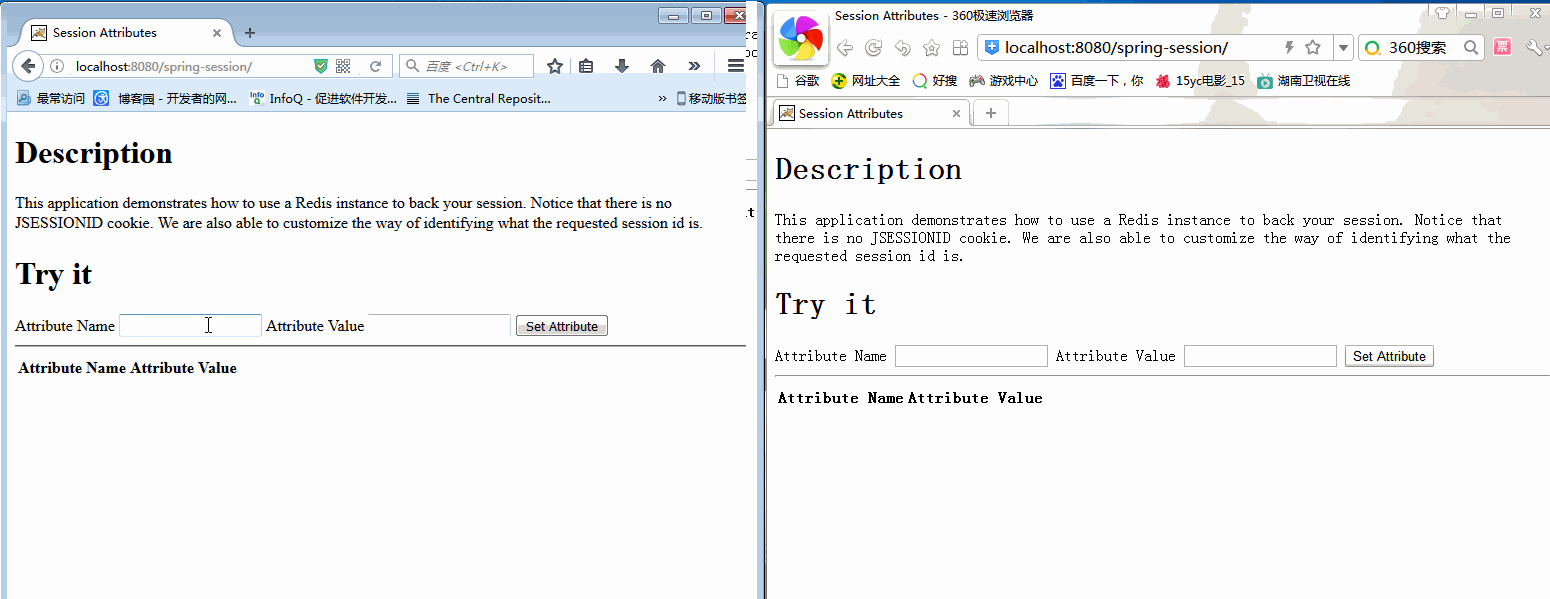Click the undo-close arrow in 360 browser
The width and height of the screenshot is (1550, 599).
click(902, 48)
